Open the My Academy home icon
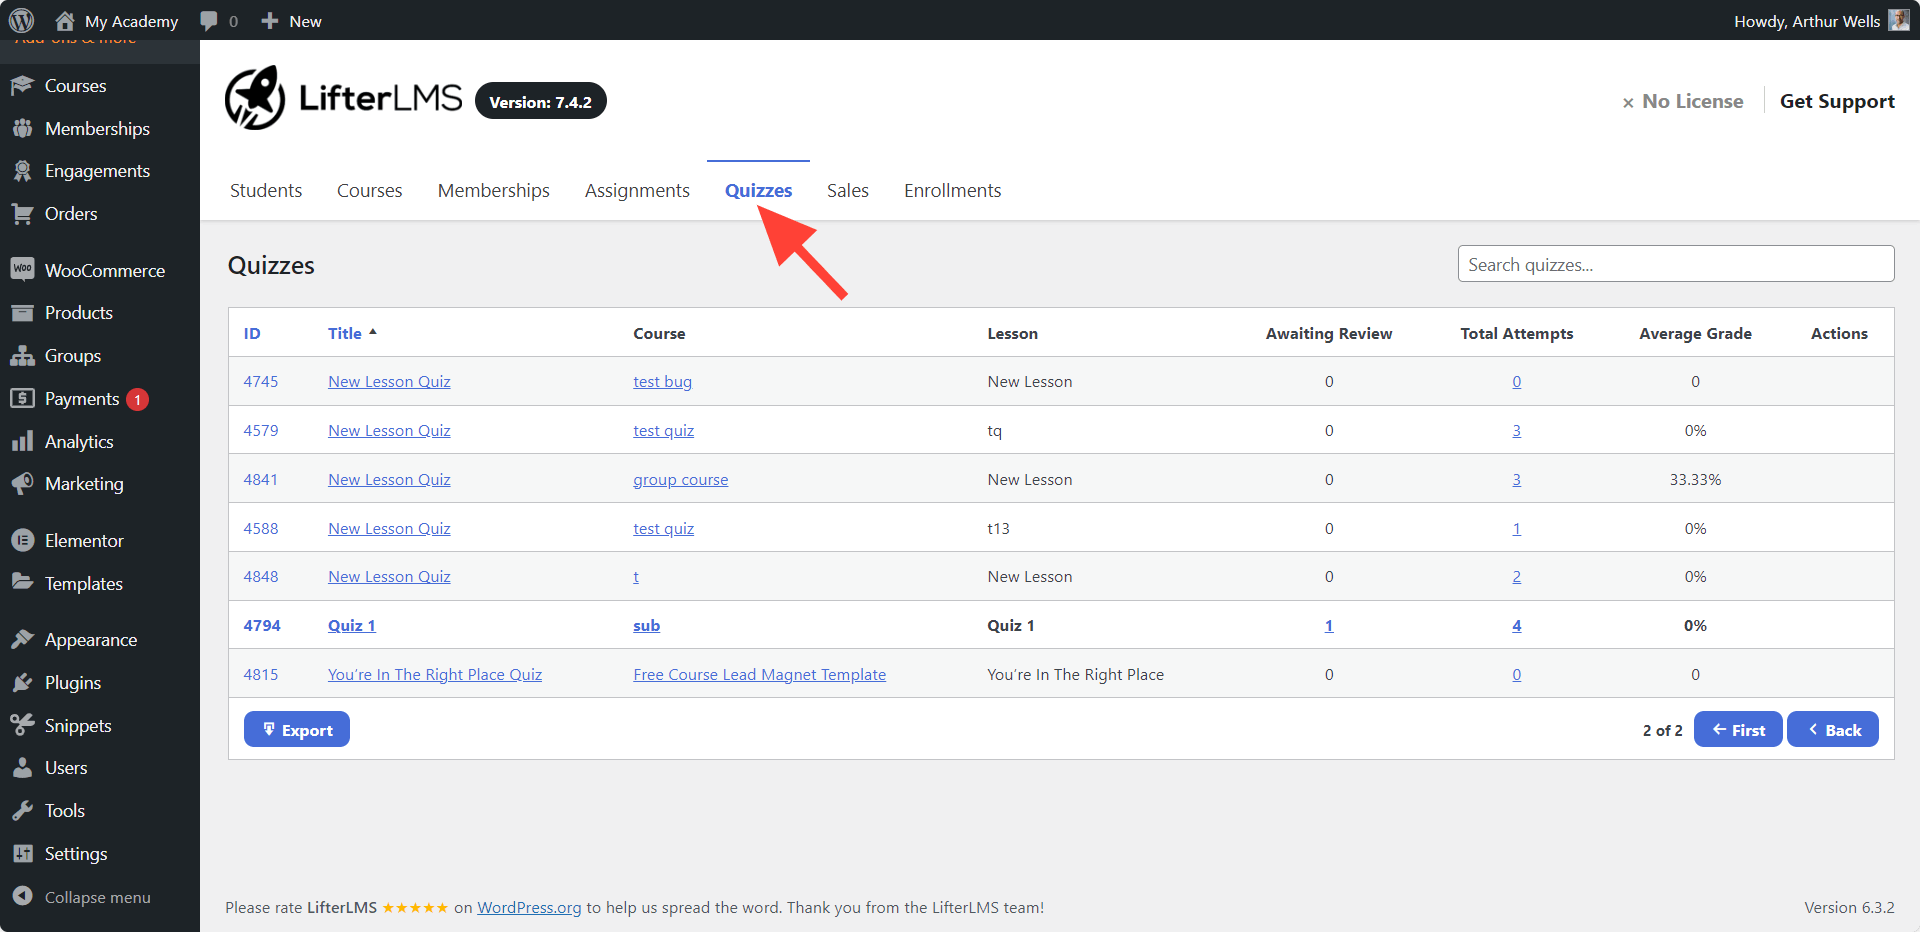Viewport: 1920px width, 932px height. 65,20
